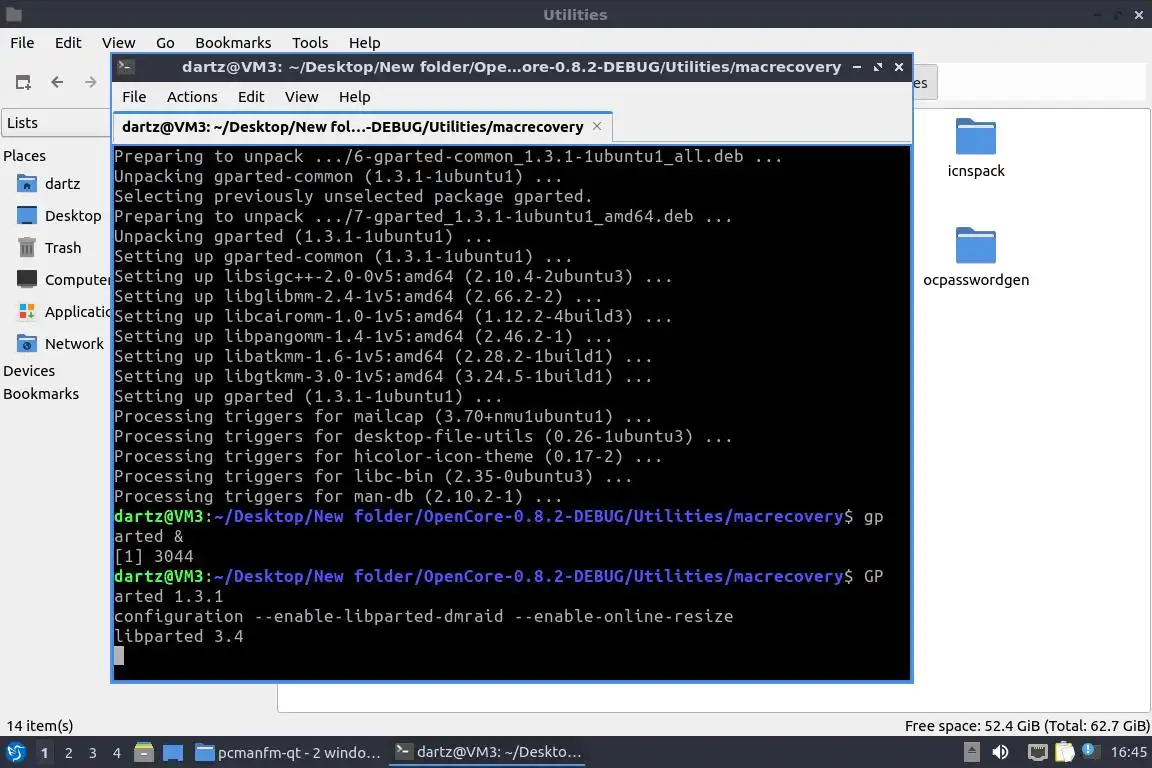Click the 14 item(s) status text
The image size is (1152, 768).
click(40, 726)
